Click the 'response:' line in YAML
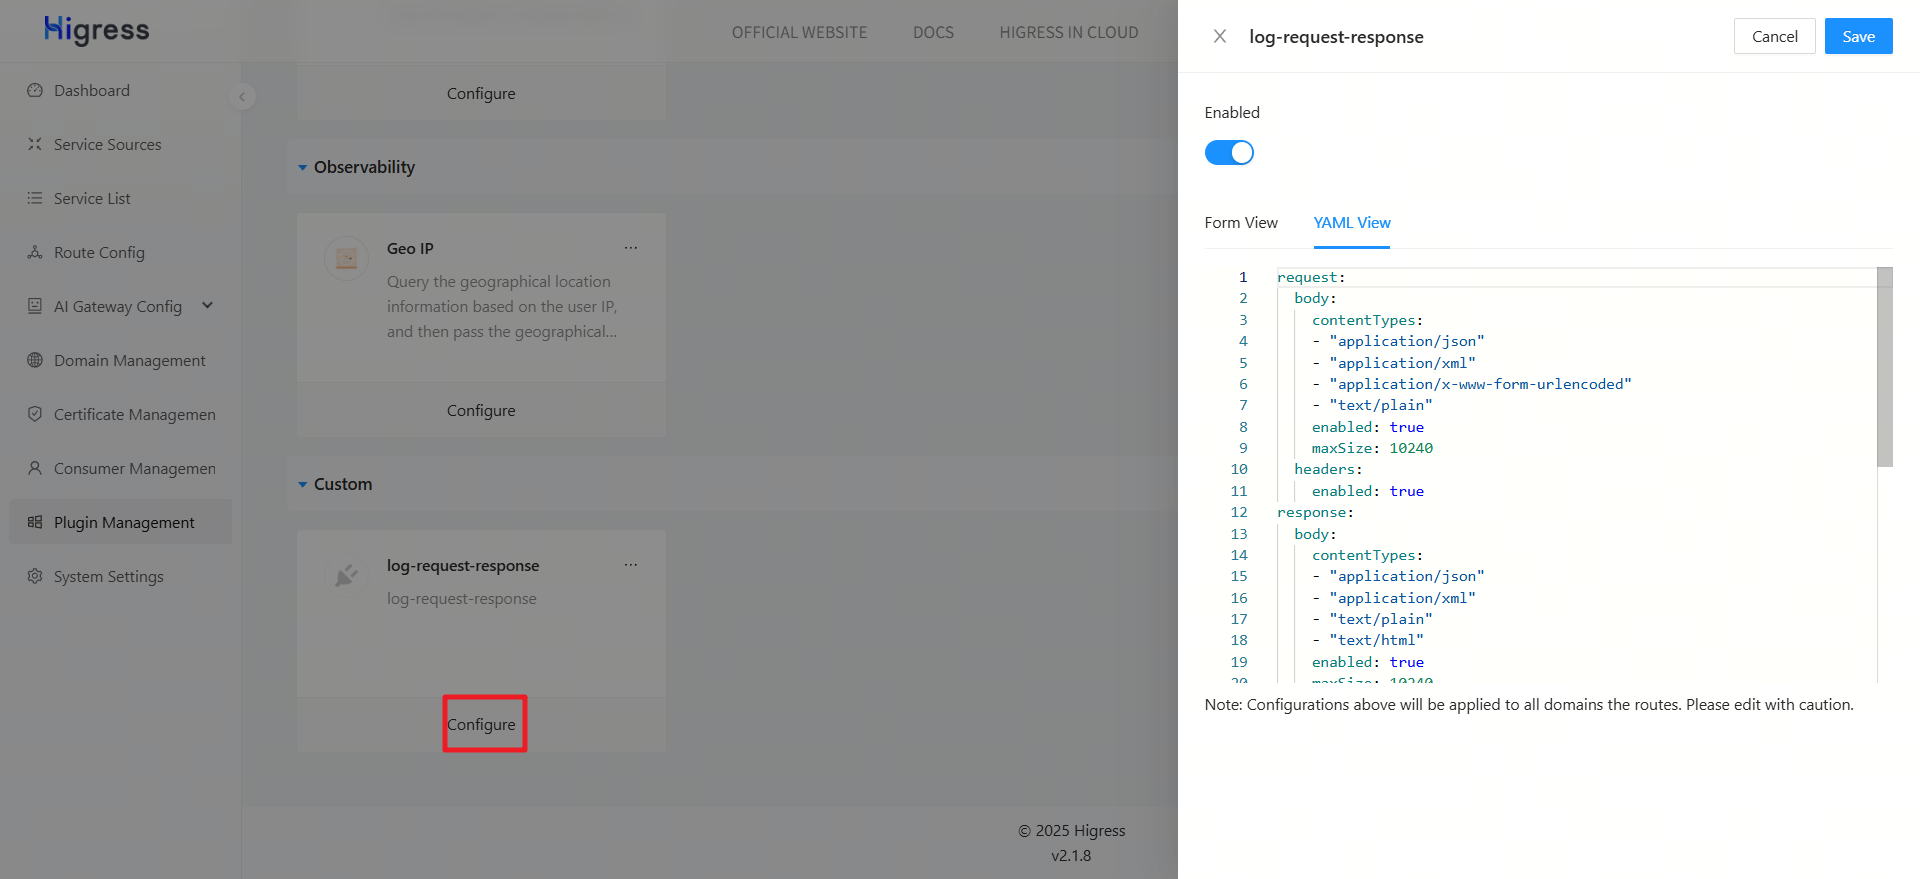This screenshot has width=1920, height=879. pos(1315,512)
